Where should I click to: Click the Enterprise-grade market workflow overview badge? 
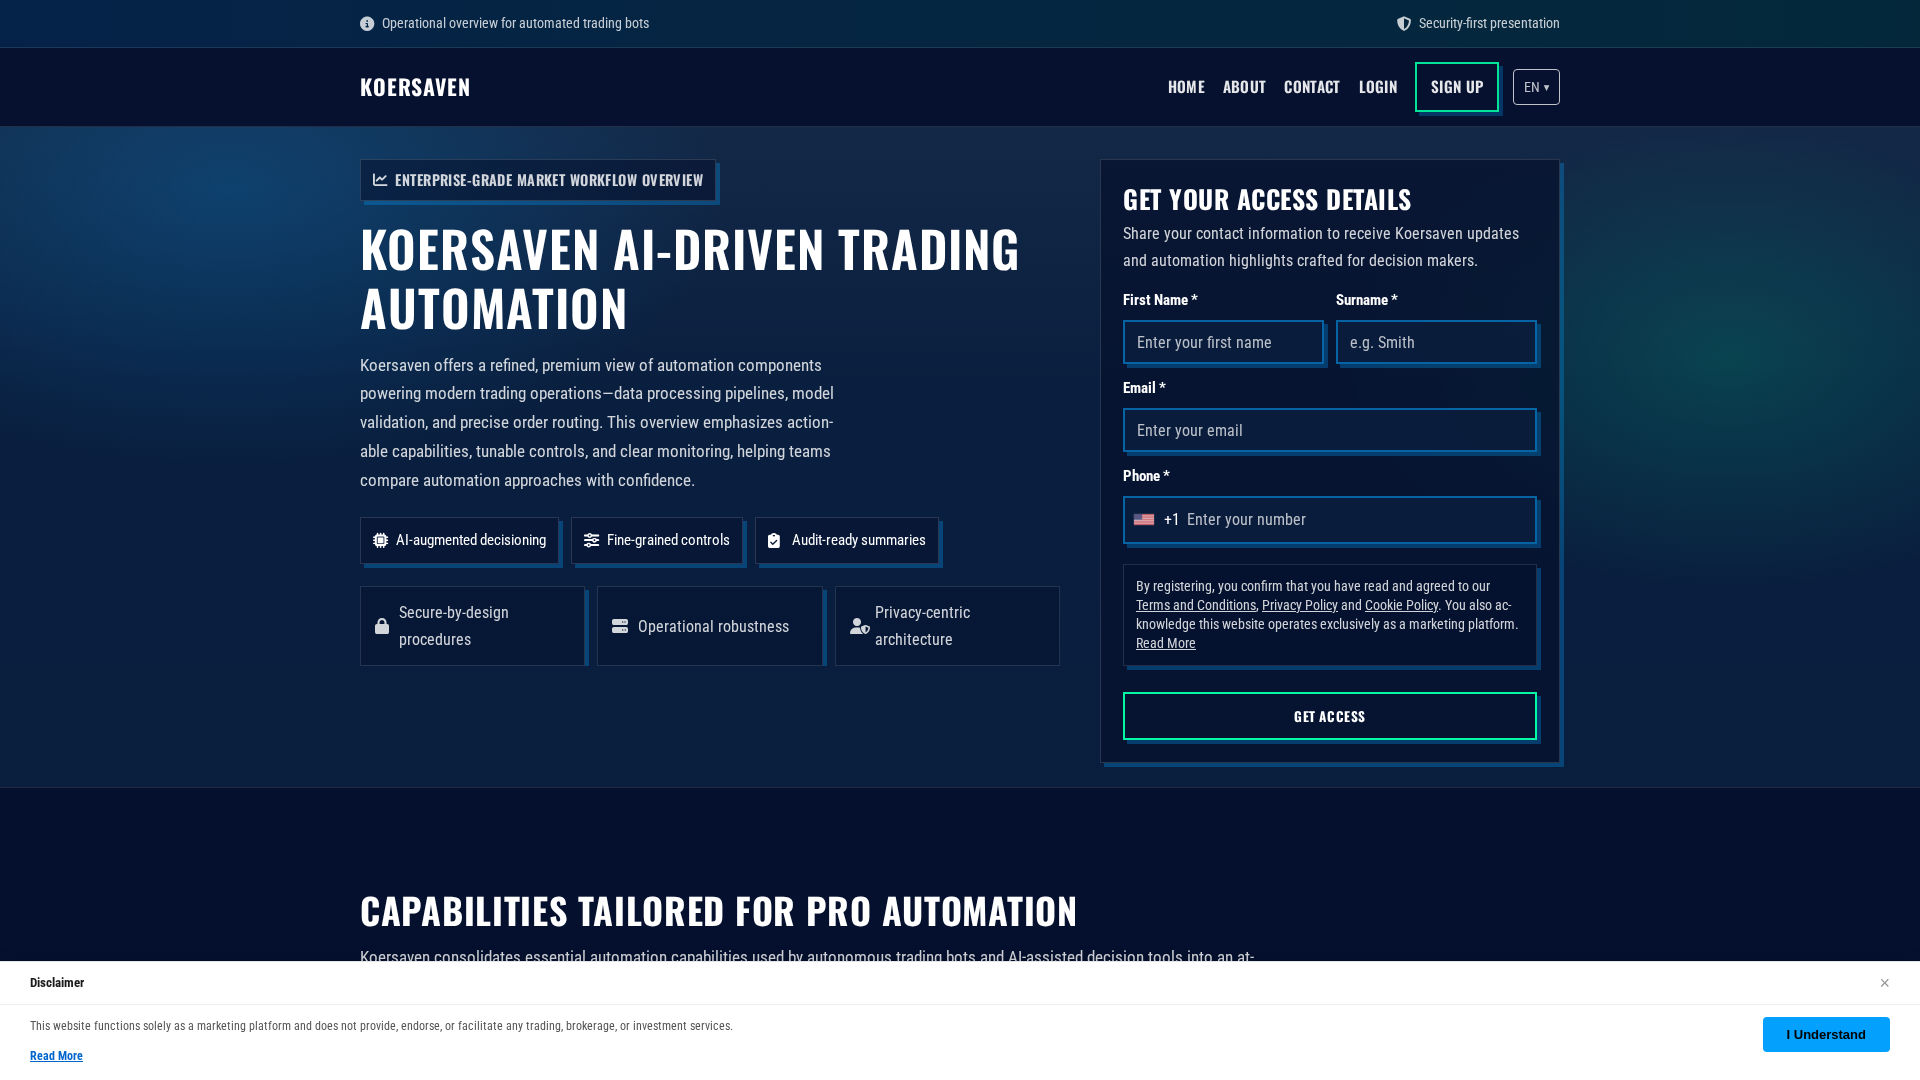point(538,180)
